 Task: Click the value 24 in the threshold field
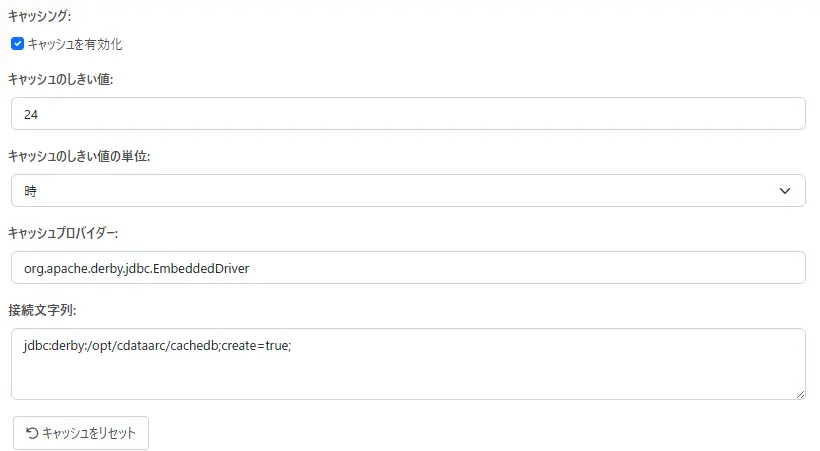pos(31,114)
